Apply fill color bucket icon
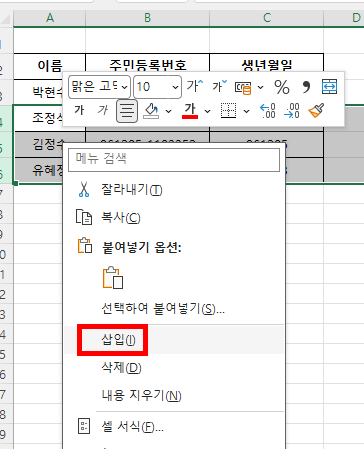The height and width of the screenshot is (449, 364). coord(151,111)
